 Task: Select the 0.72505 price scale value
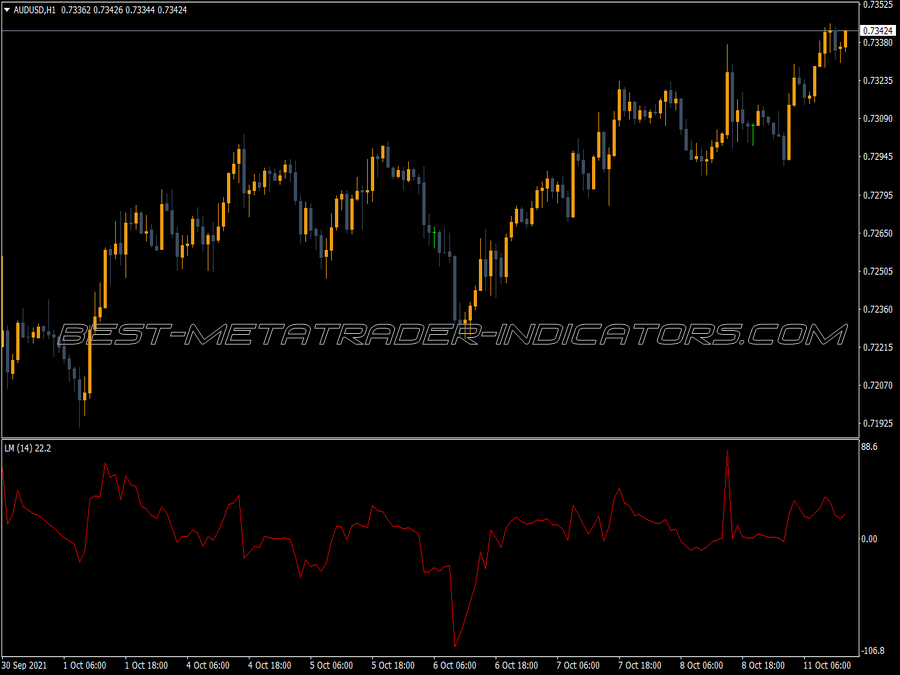(878, 271)
